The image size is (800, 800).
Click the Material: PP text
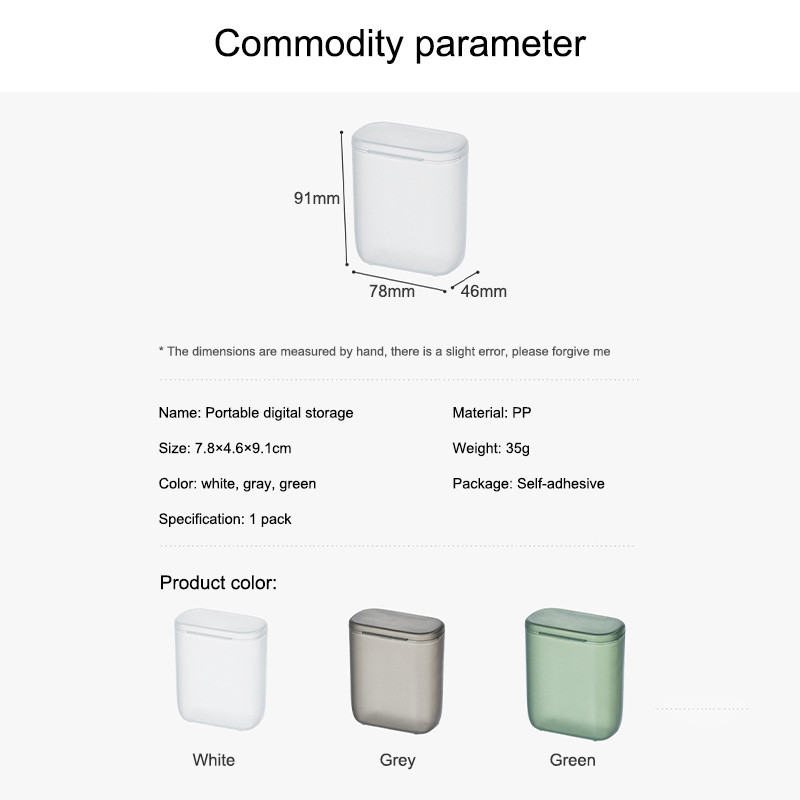[x=492, y=413]
